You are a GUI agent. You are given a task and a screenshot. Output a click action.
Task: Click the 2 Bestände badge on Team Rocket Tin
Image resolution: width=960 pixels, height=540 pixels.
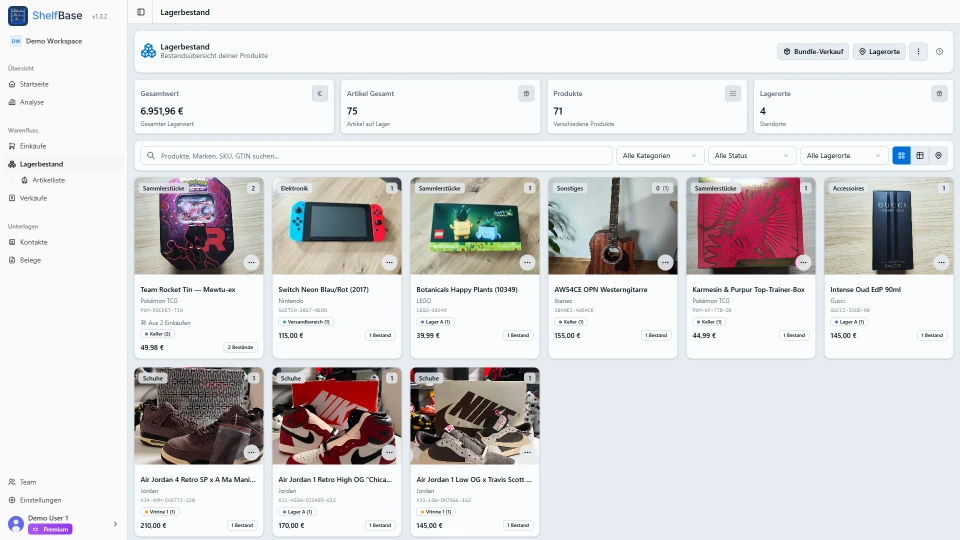click(x=240, y=347)
